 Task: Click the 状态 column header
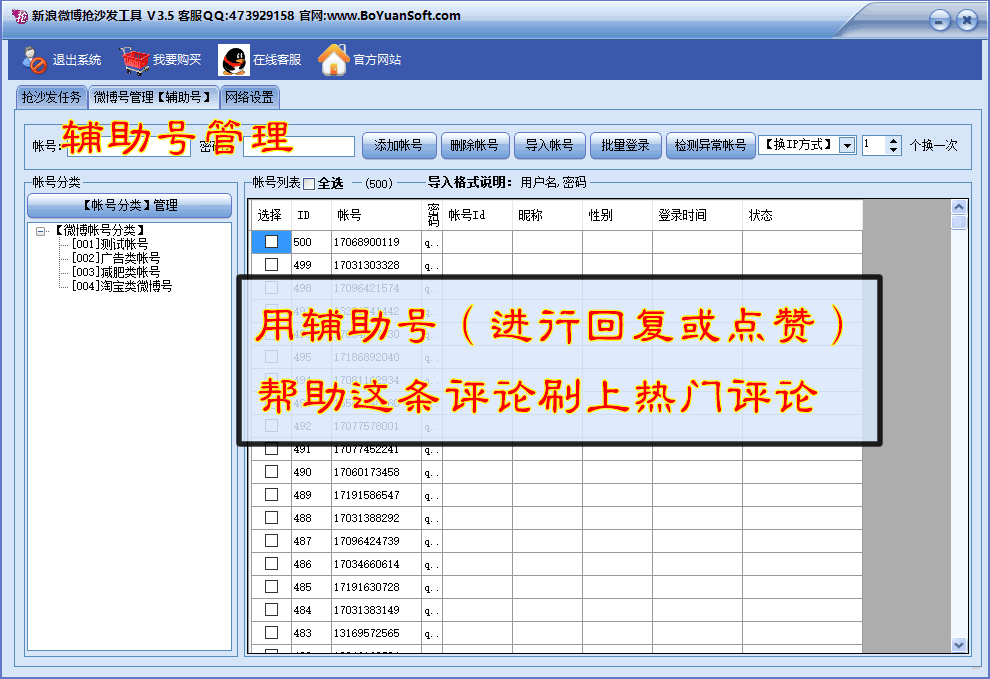tap(802, 215)
